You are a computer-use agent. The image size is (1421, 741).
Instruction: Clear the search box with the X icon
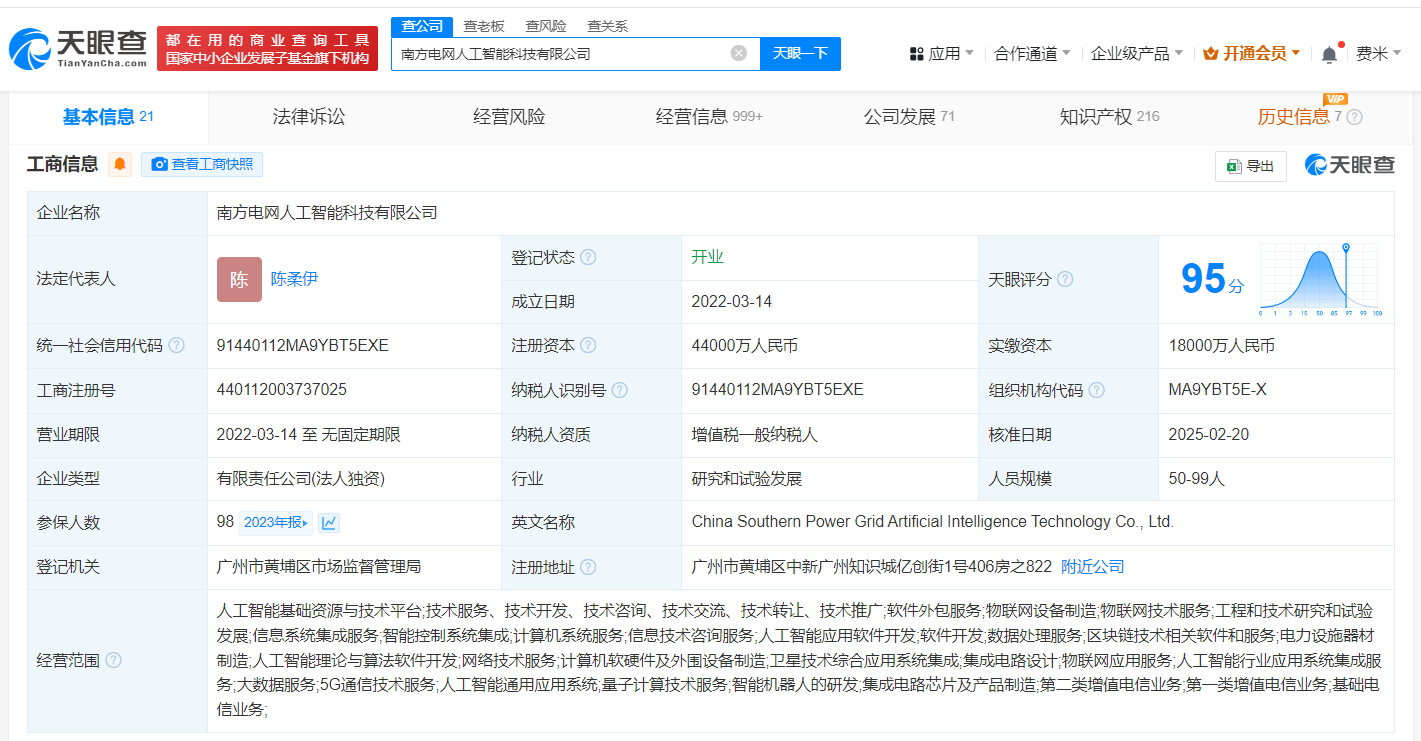pyautogui.click(x=739, y=54)
